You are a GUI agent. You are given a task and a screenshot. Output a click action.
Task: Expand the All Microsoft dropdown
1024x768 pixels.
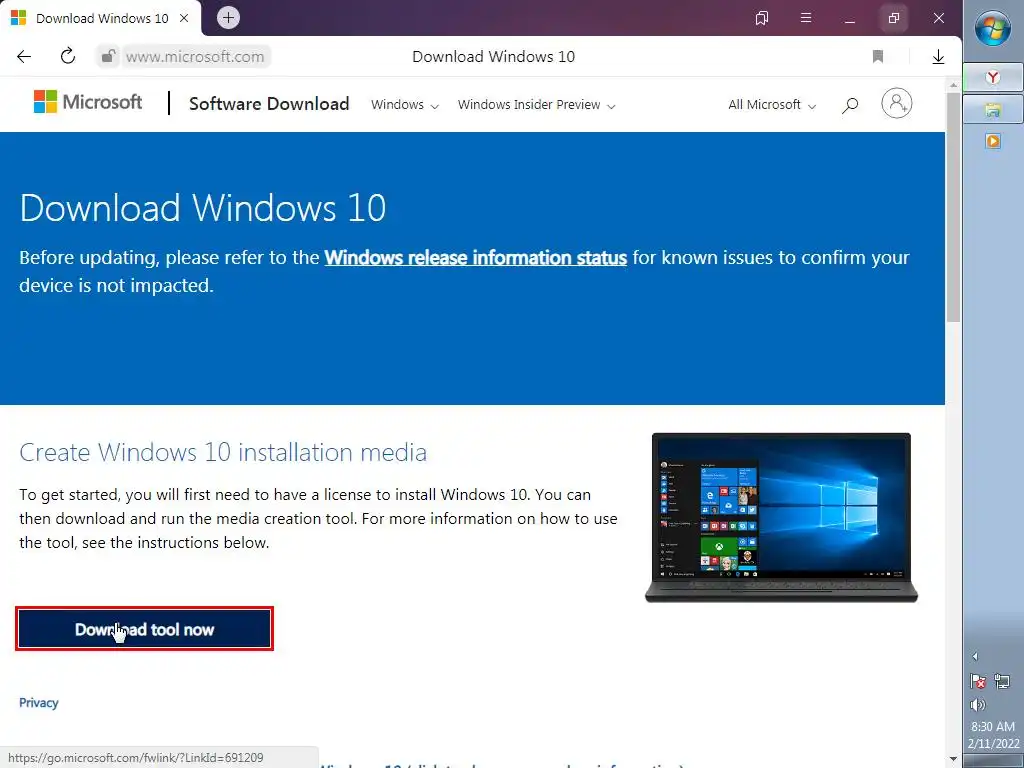772,104
